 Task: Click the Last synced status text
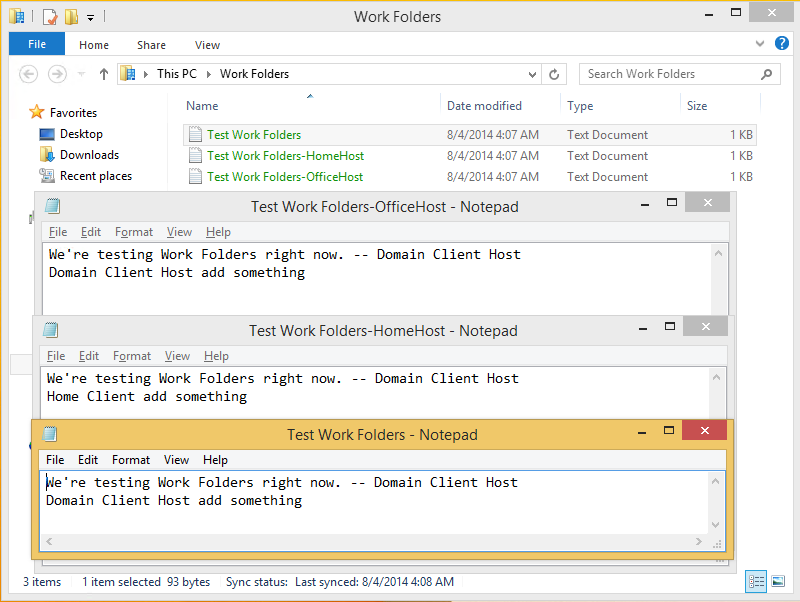[x=374, y=582]
